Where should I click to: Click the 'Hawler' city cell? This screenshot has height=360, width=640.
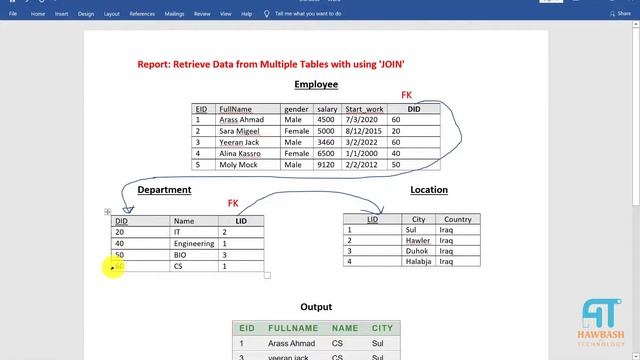click(418, 240)
